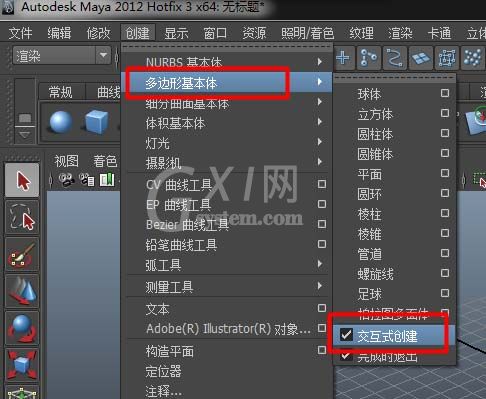
Task: Open option box for 文本
Action: (322, 308)
